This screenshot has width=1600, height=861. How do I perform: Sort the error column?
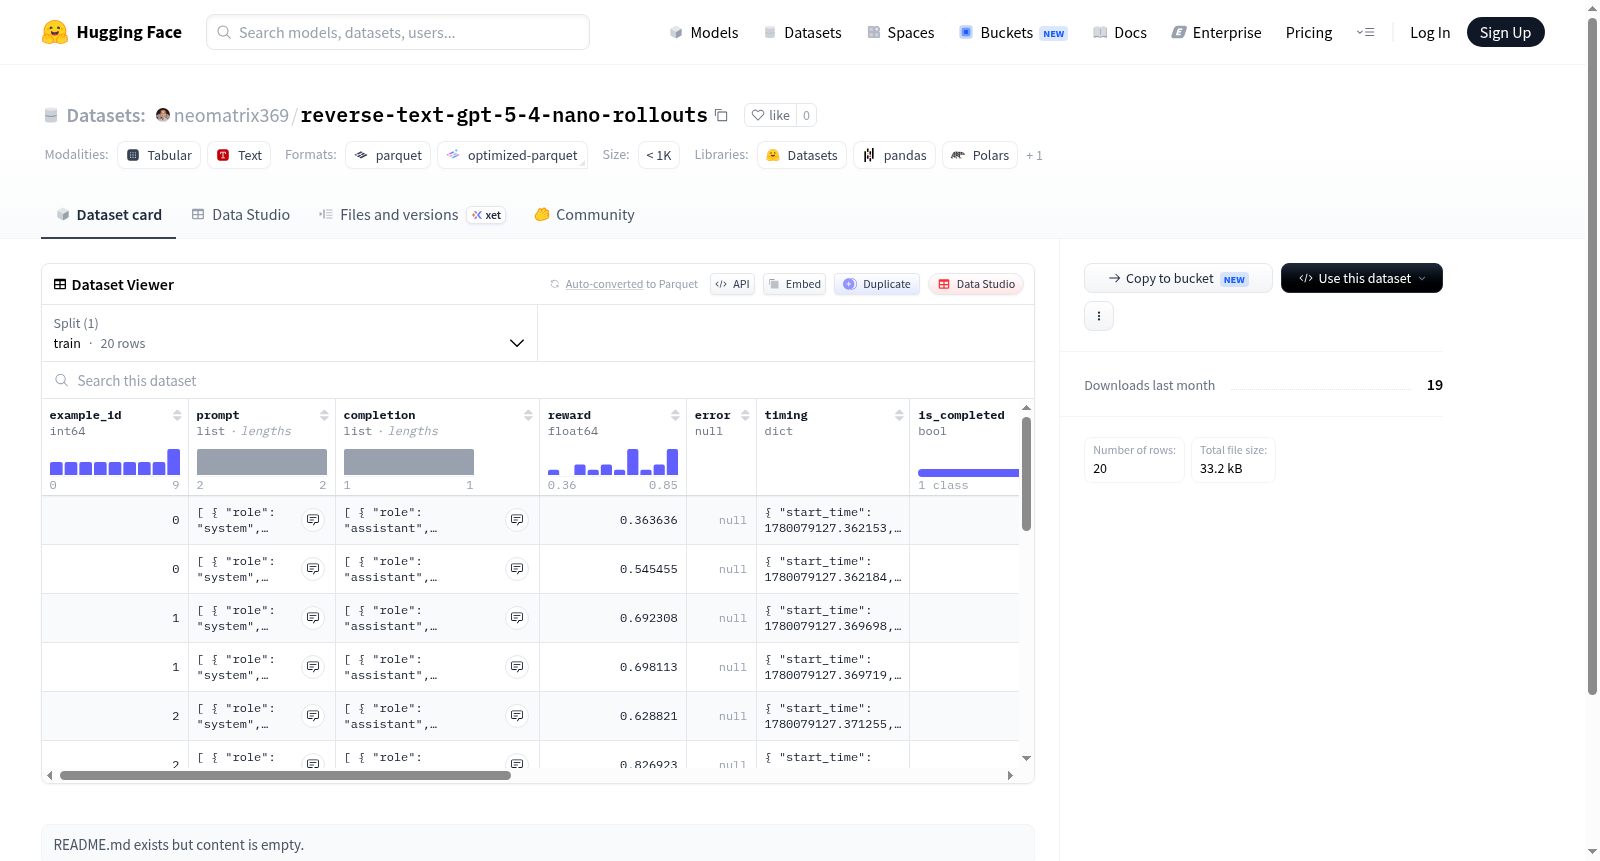coord(745,415)
